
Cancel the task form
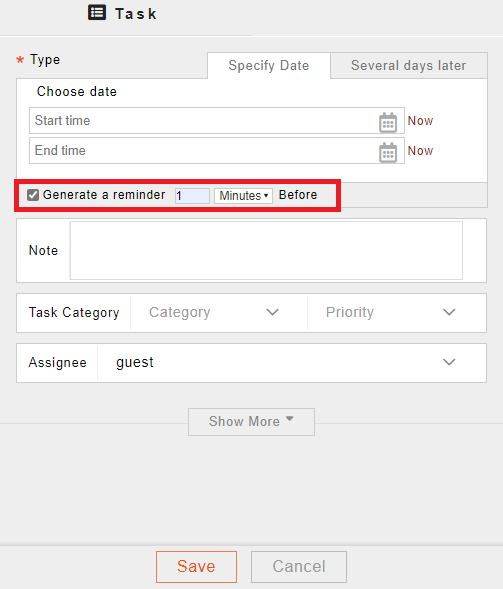pyautogui.click(x=299, y=566)
